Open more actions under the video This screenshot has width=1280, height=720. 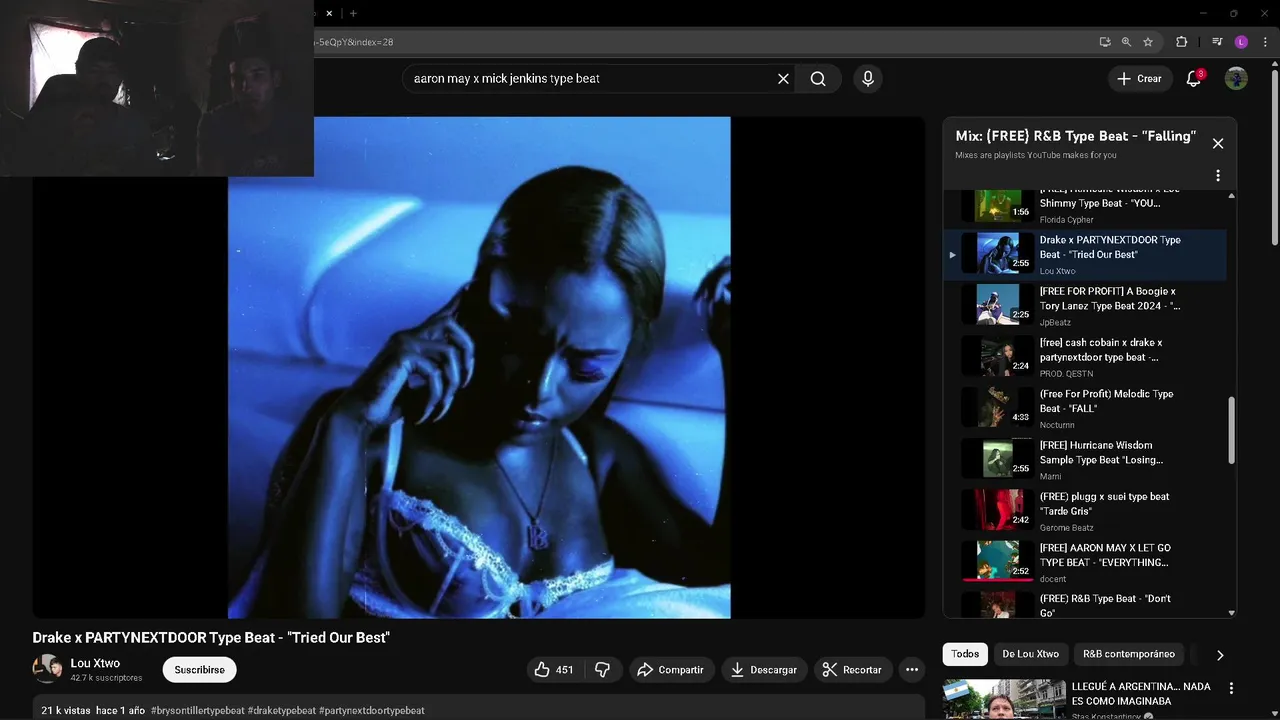pos(911,670)
